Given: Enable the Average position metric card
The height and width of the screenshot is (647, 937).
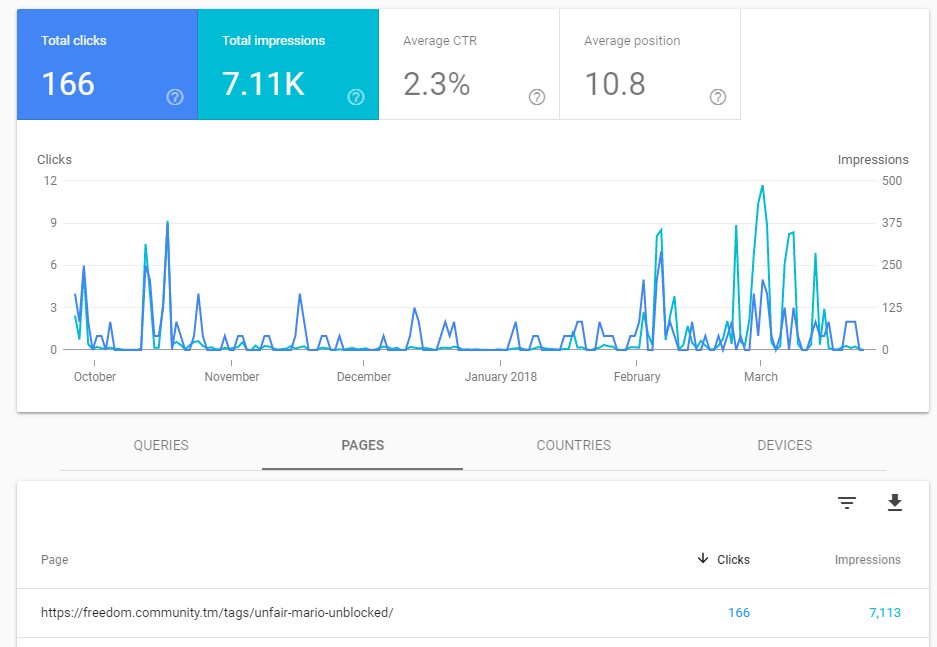Looking at the screenshot, I should pos(650,65).
